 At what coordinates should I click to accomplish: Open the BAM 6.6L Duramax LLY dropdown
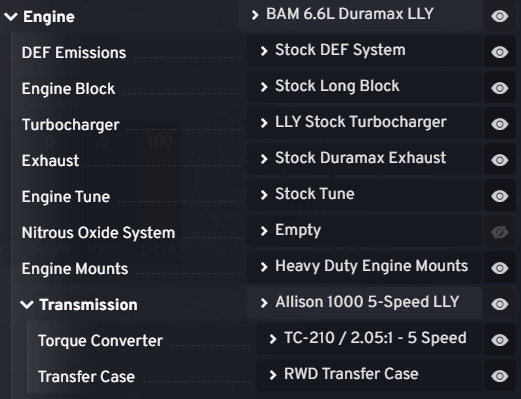360,15
